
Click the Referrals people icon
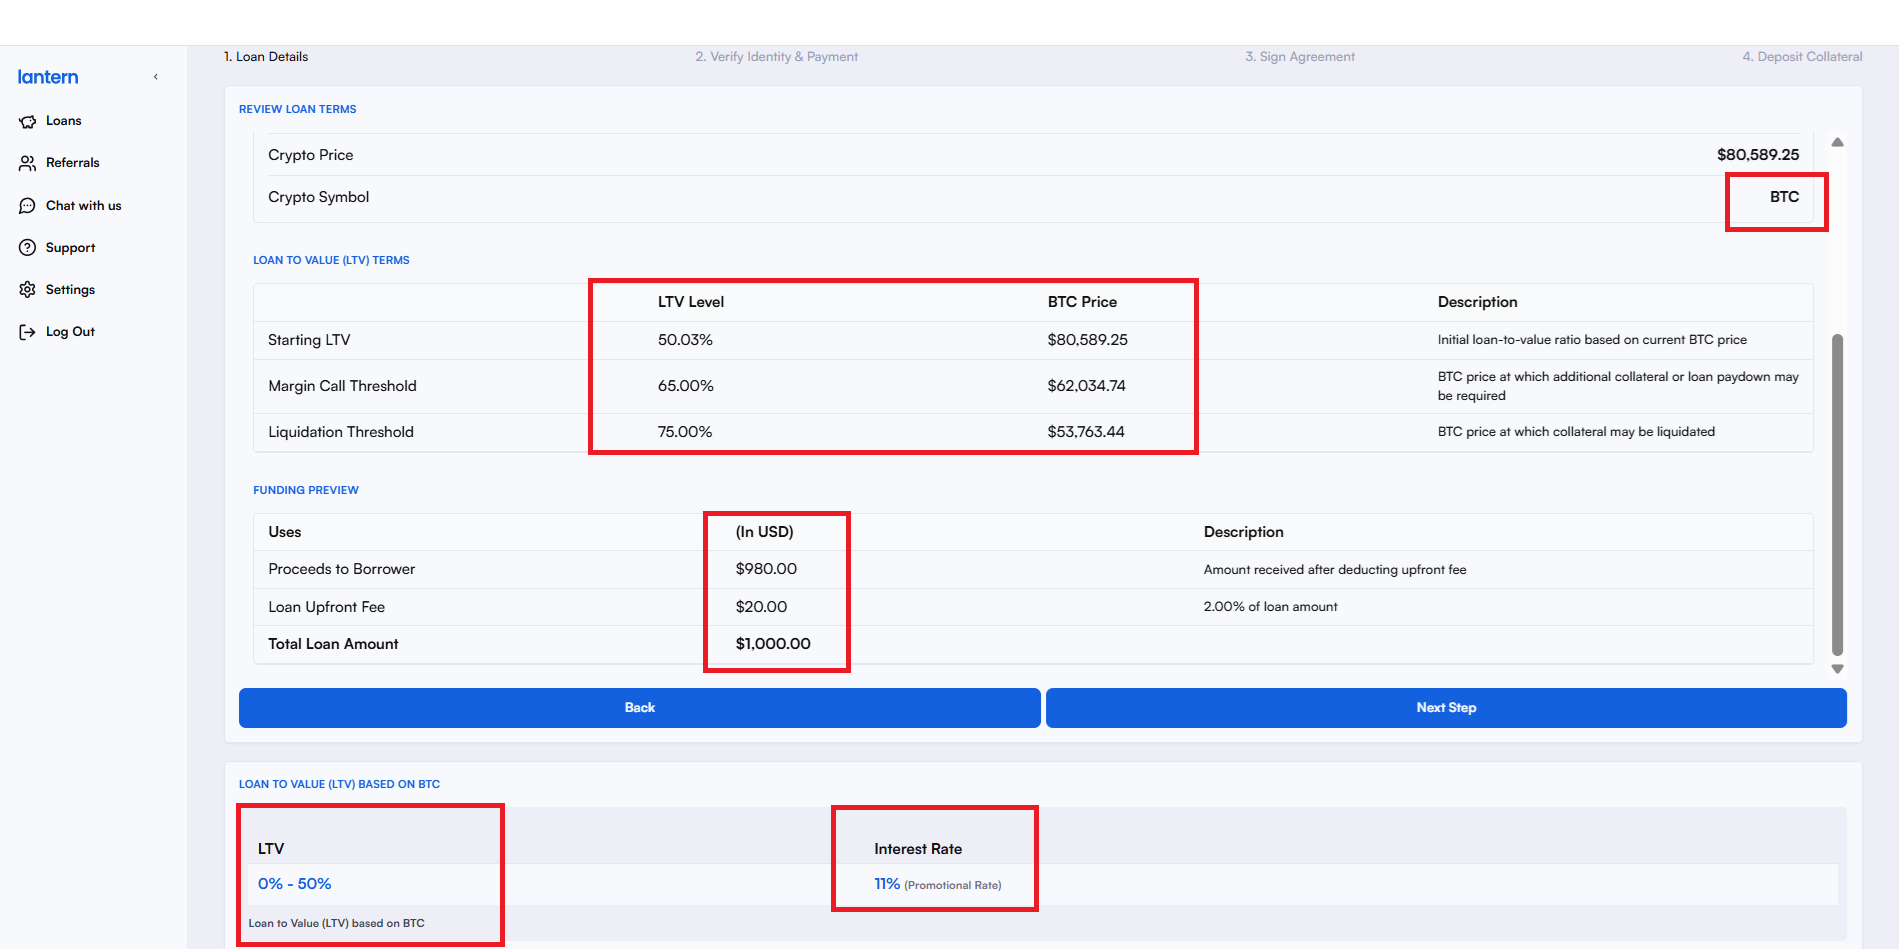coord(27,163)
